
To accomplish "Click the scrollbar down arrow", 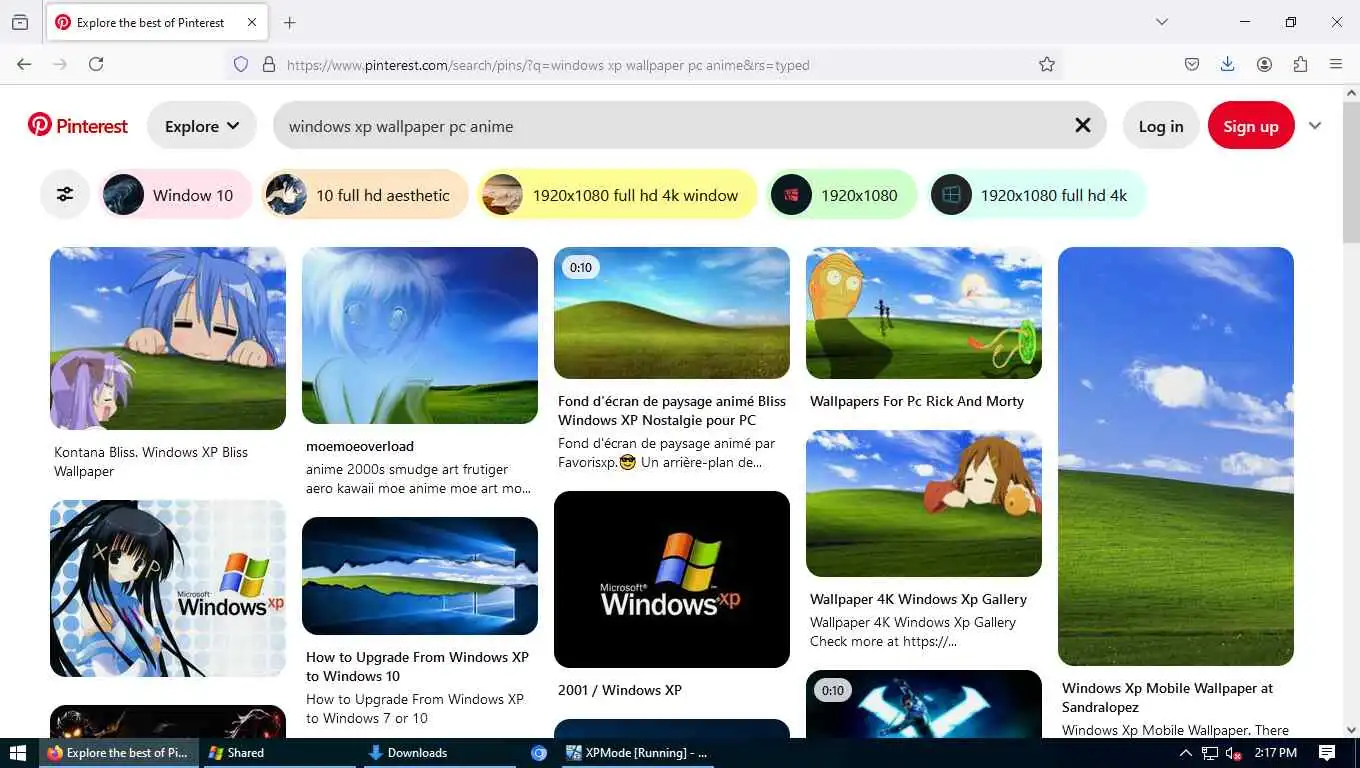I will pos(1351,731).
